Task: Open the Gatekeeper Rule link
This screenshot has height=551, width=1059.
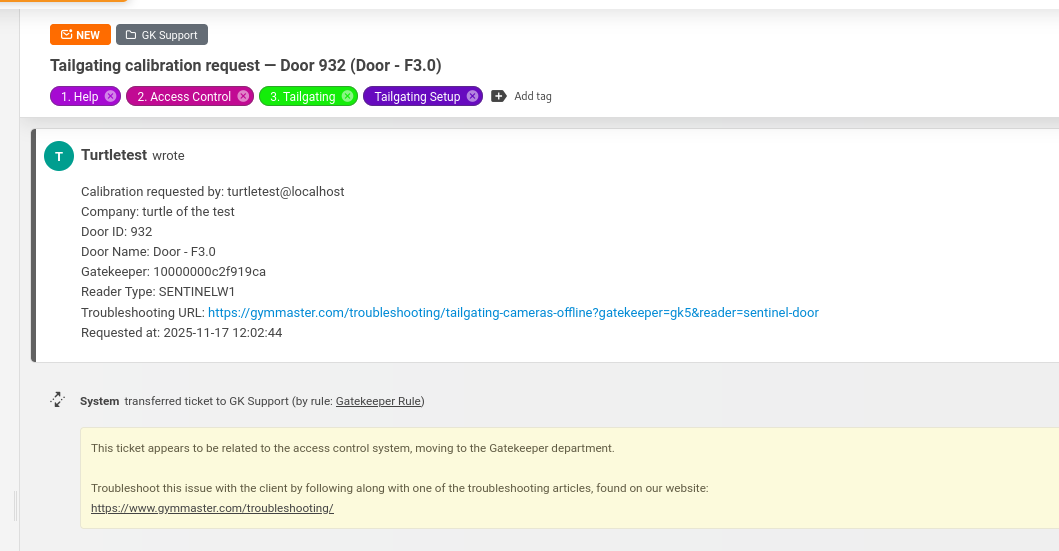Action: (x=379, y=401)
